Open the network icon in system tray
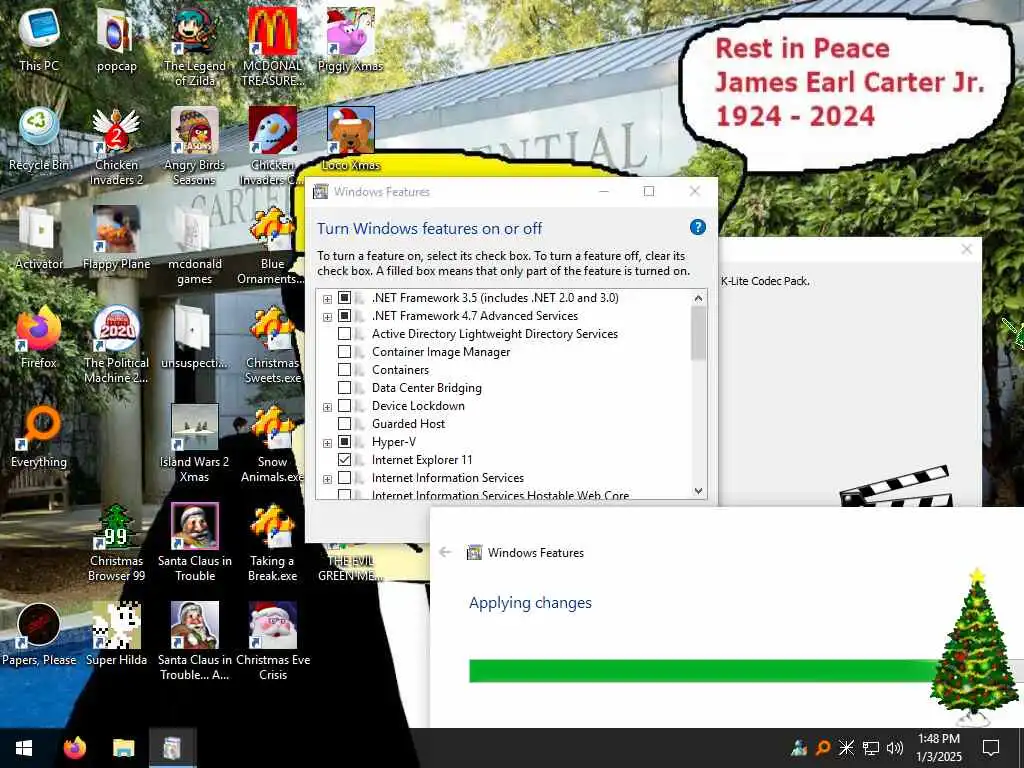The image size is (1024, 768). pyautogui.click(x=871, y=748)
